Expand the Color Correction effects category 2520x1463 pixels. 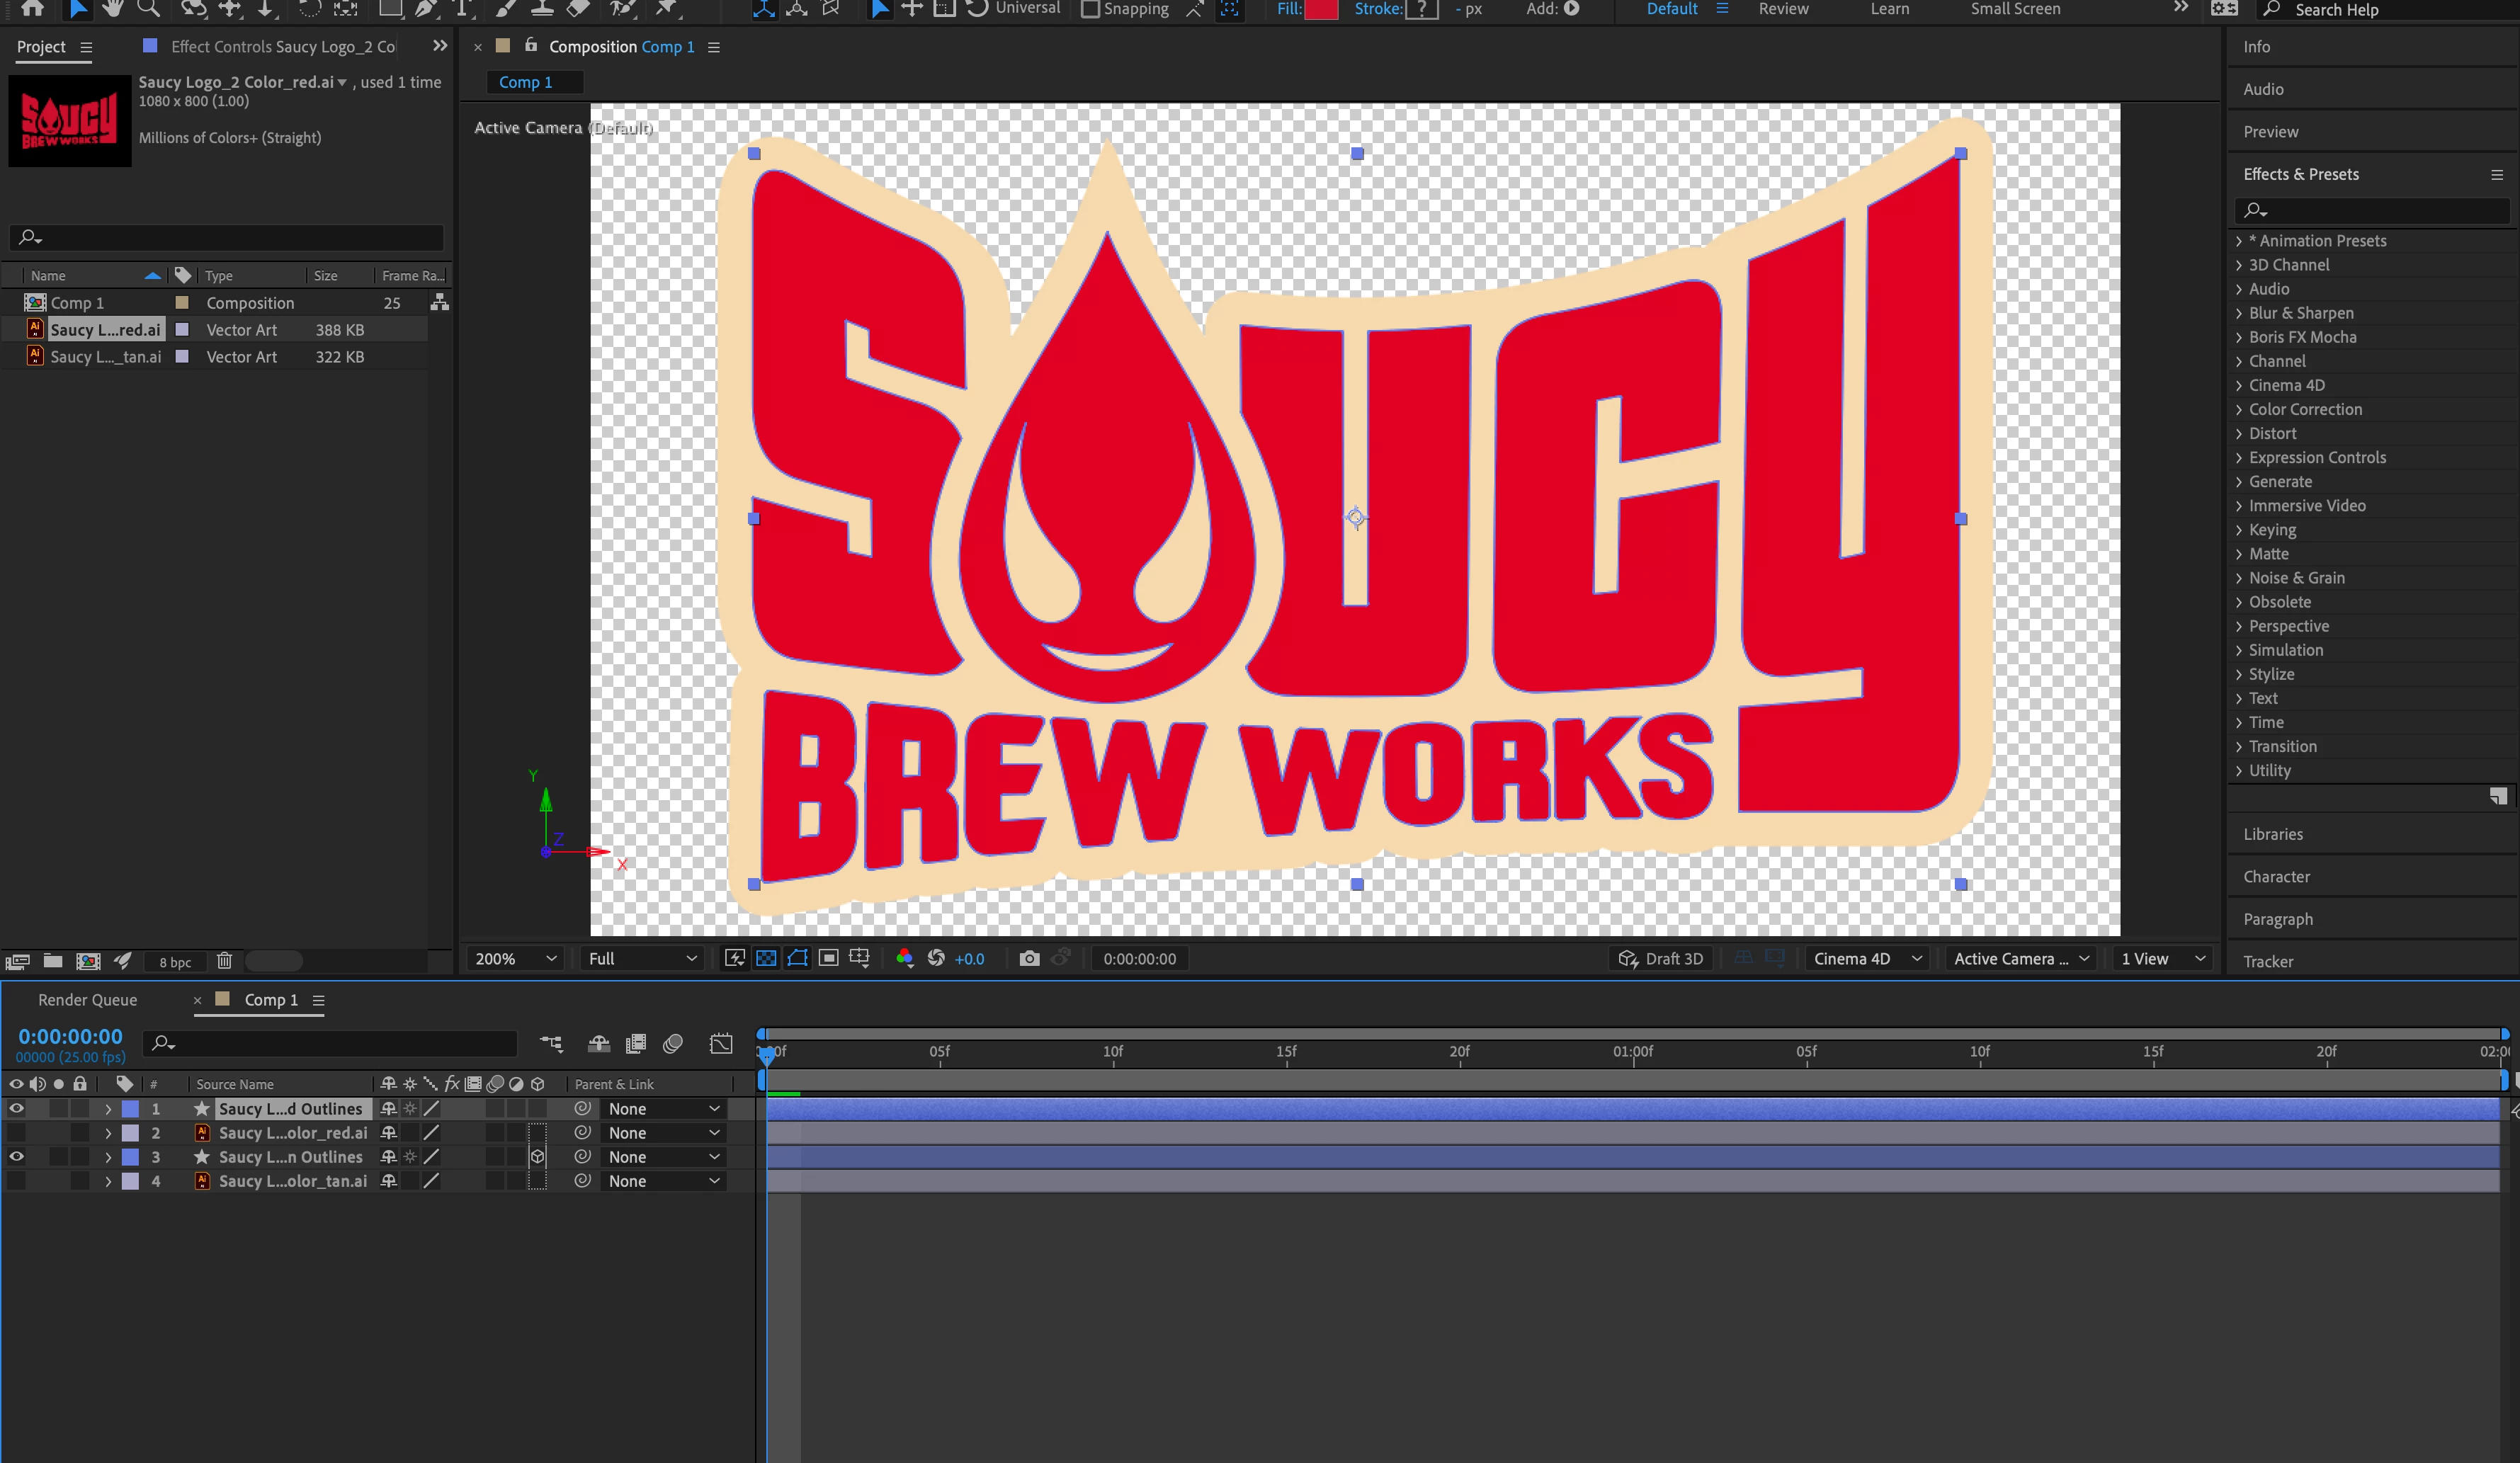tap(2239, 409)
